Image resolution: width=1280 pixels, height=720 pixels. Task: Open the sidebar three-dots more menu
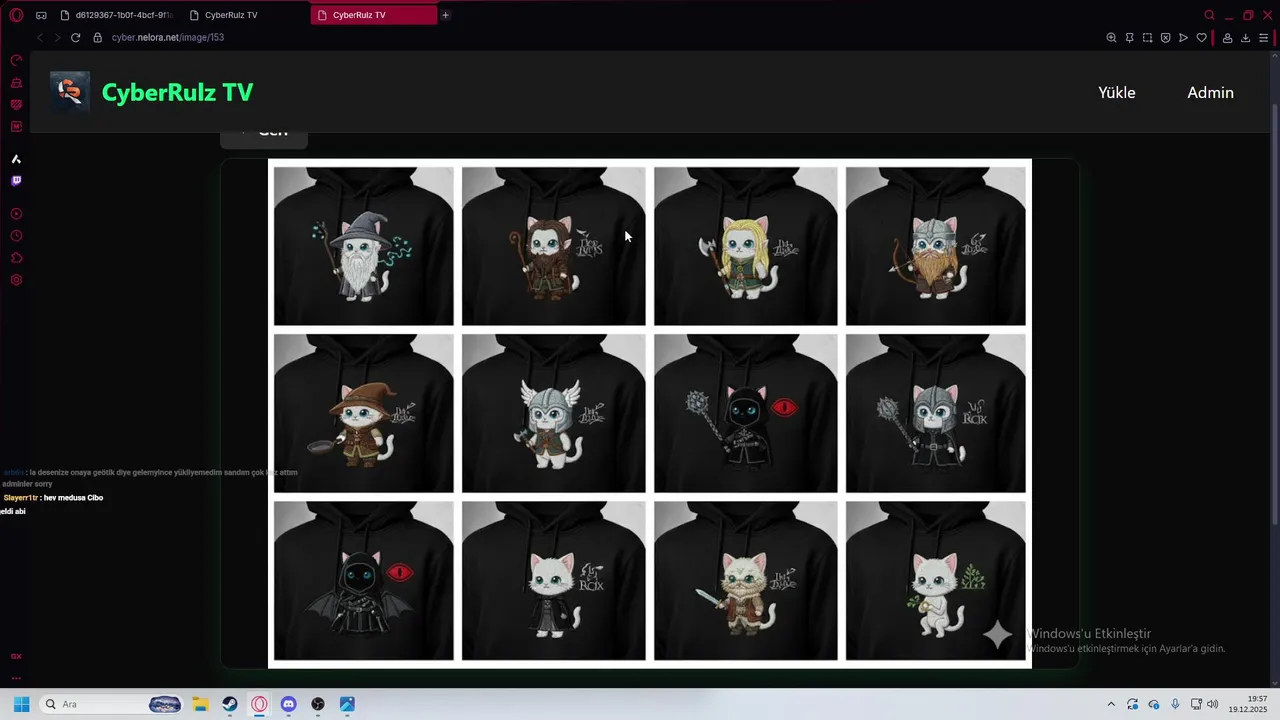(16, 678)
